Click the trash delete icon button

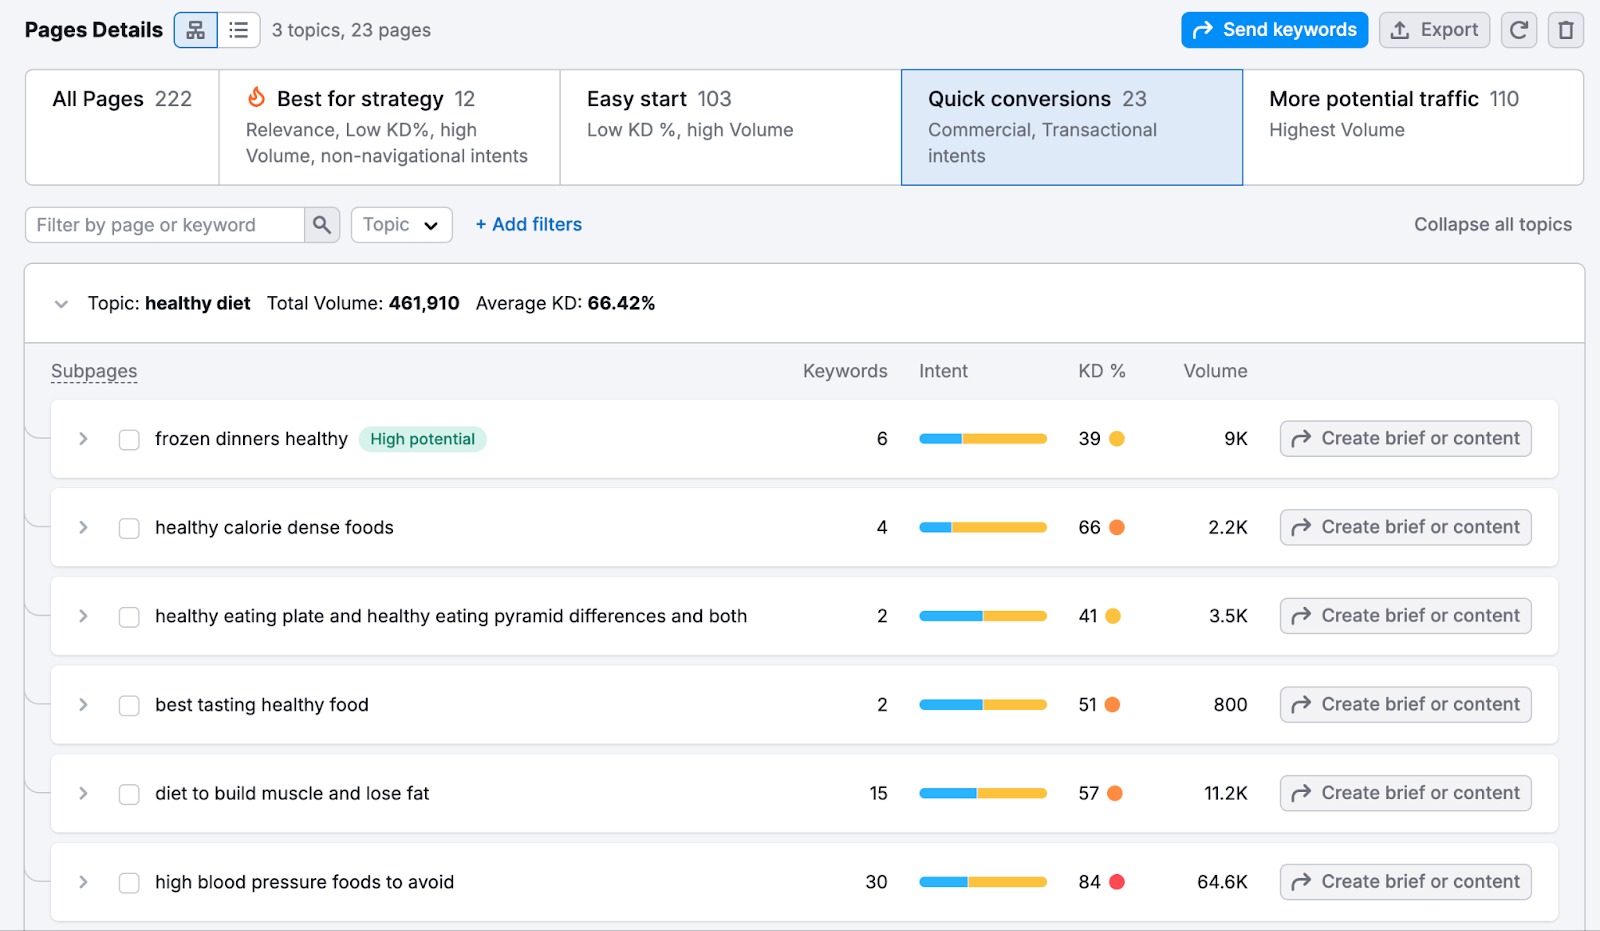tap(1566, 30)
